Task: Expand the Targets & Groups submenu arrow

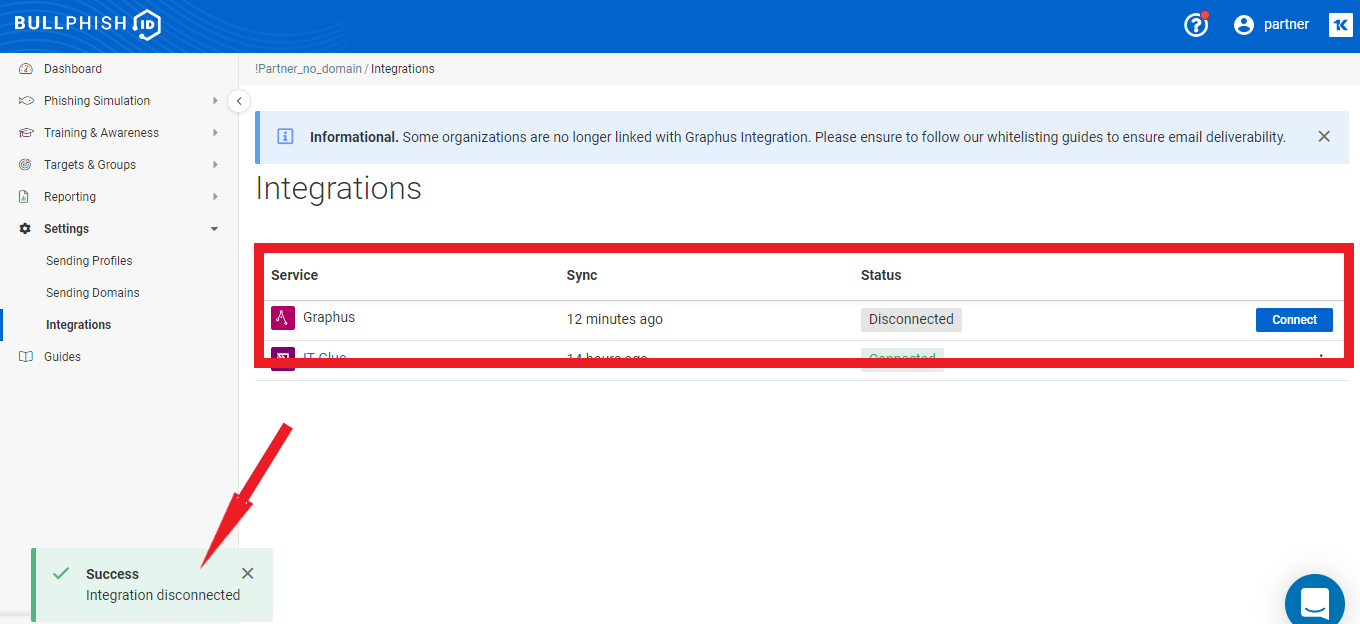Action: [215, 165]
